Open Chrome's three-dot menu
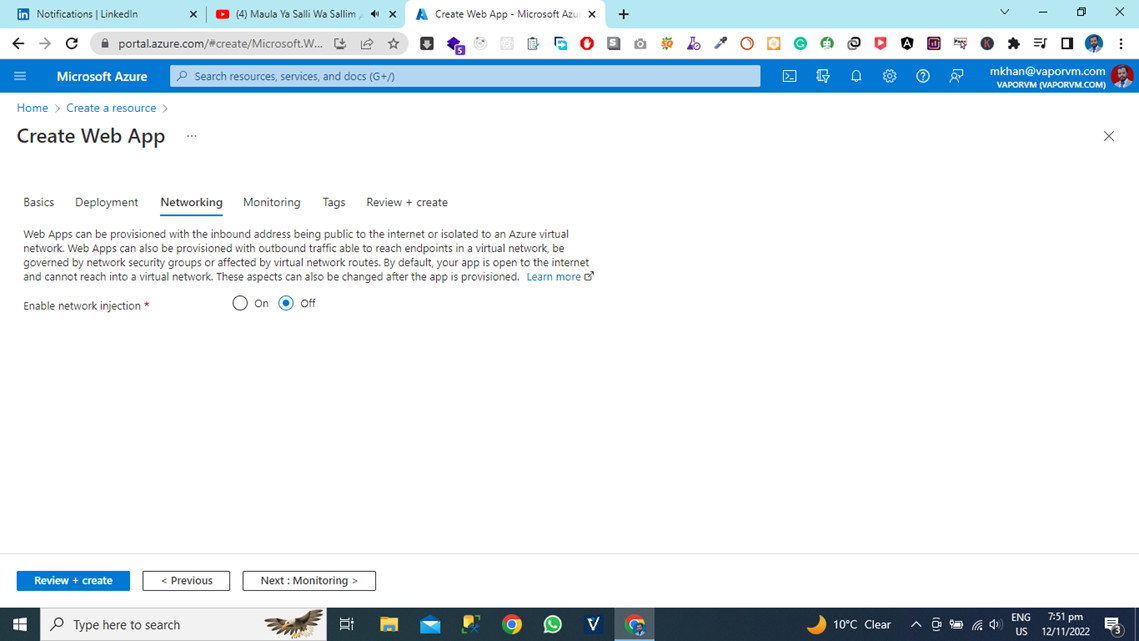Image resolution: width=1139 pixels, height=641 pixels. pyautogui.click(x=1120, y=43)
